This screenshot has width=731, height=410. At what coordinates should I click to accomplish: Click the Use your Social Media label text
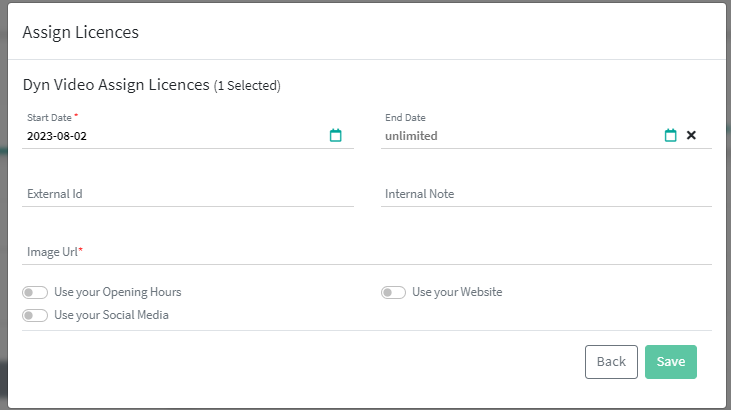point(111,315)
